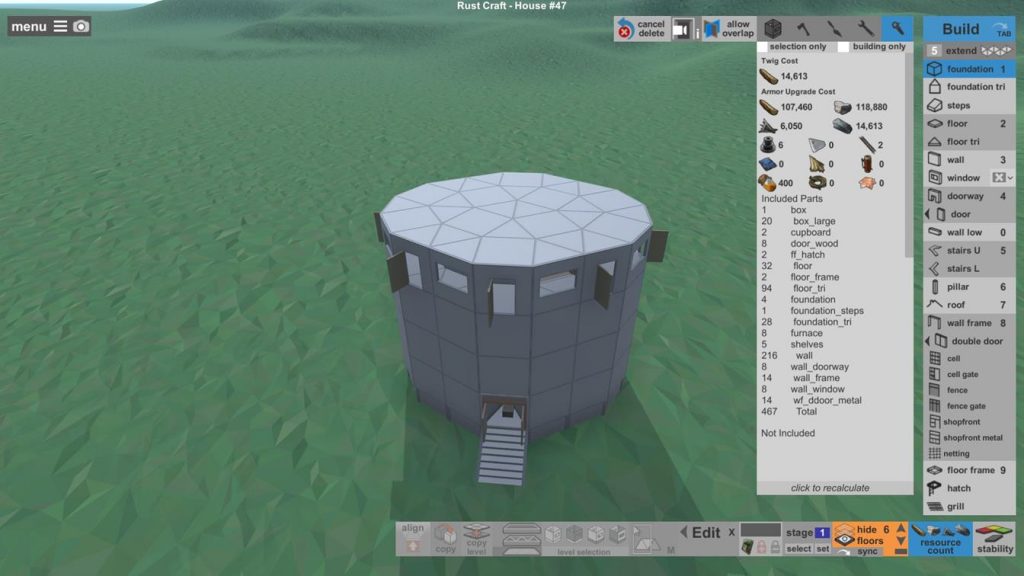This screenshot has width=1024, height=576.
Task: Select stairs L part
Action: [x=969, y=268]
